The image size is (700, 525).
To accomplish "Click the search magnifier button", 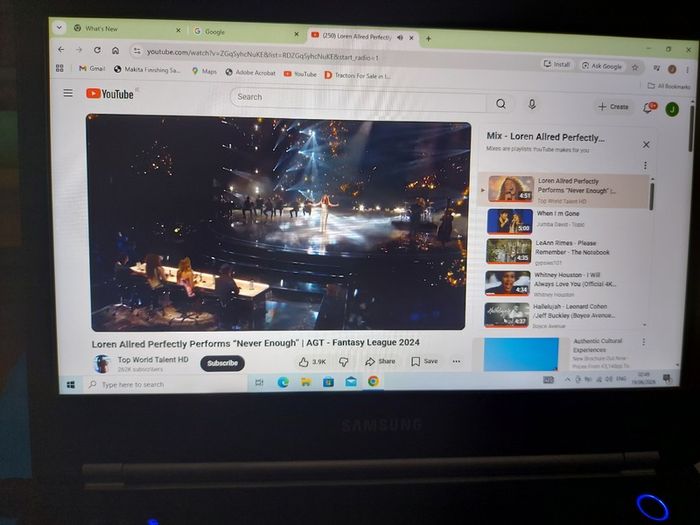I will click(x=501, y=104).
